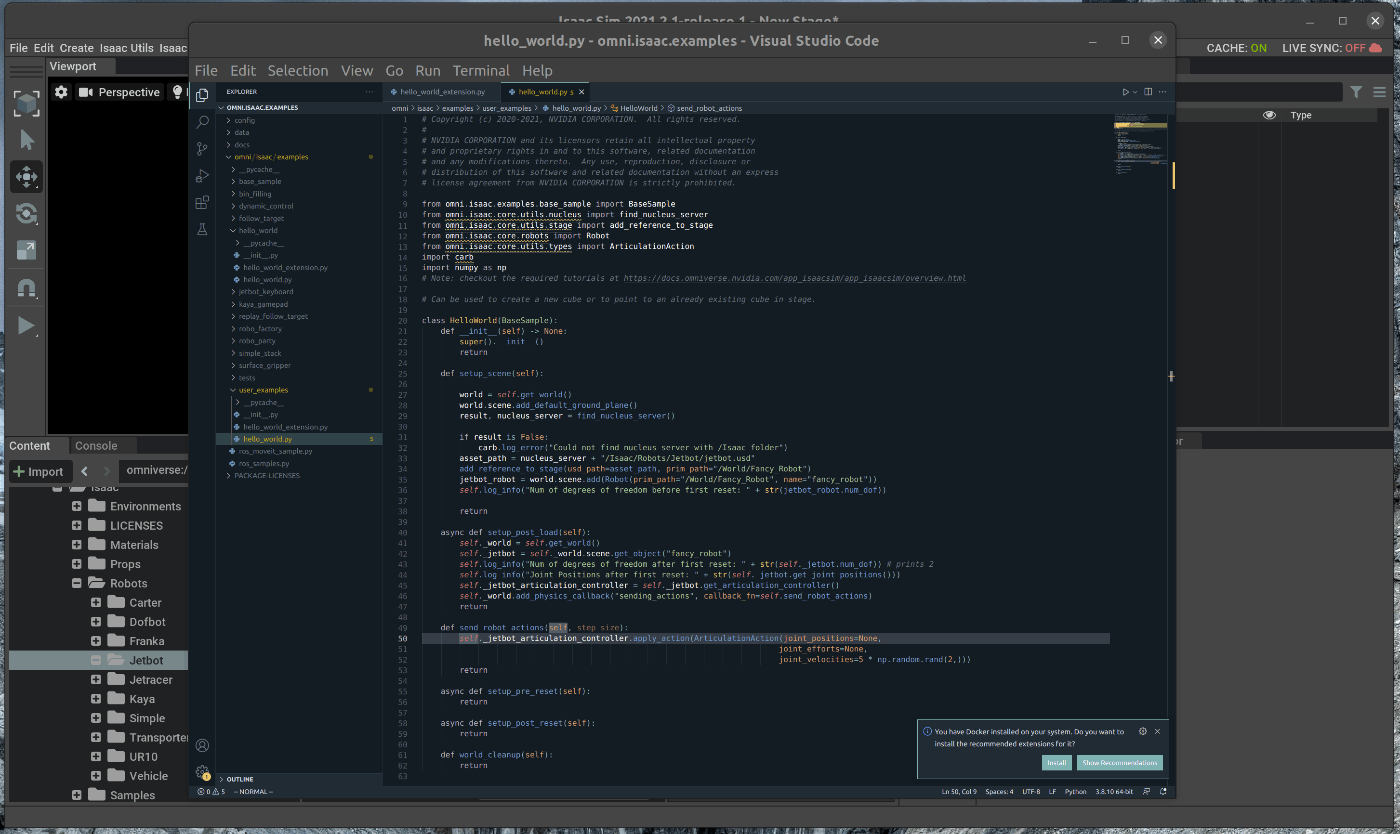Open Explorer panel ellipsis menu
The width and height of the screenshot is (1400, 834).
[x=369, y=92]
